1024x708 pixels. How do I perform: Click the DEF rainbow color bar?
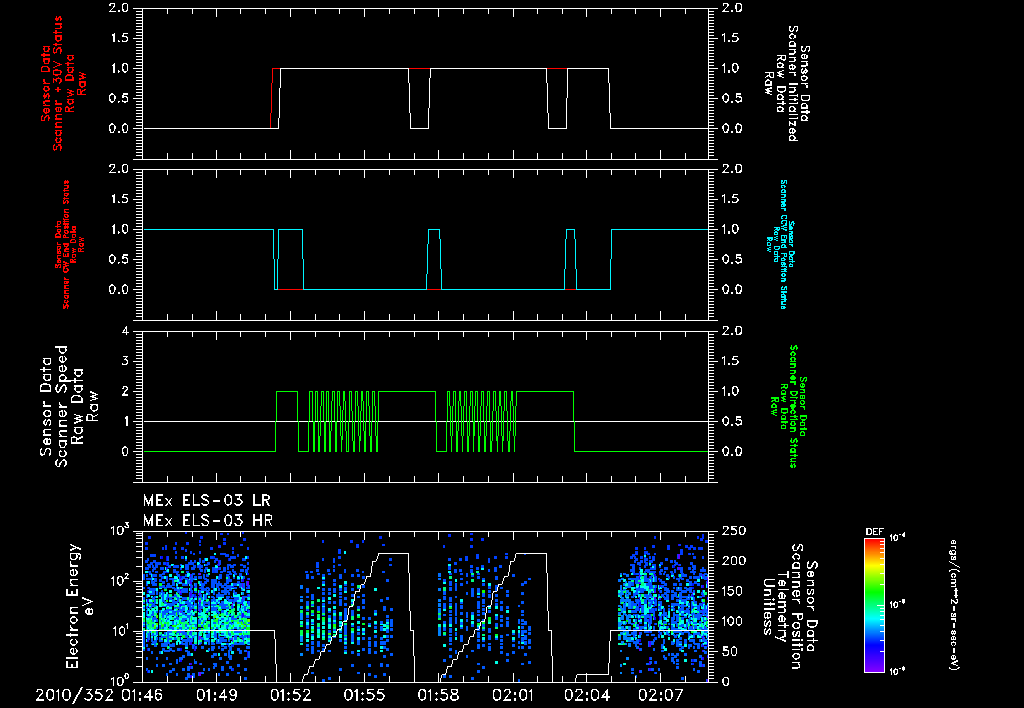[874, 605]
